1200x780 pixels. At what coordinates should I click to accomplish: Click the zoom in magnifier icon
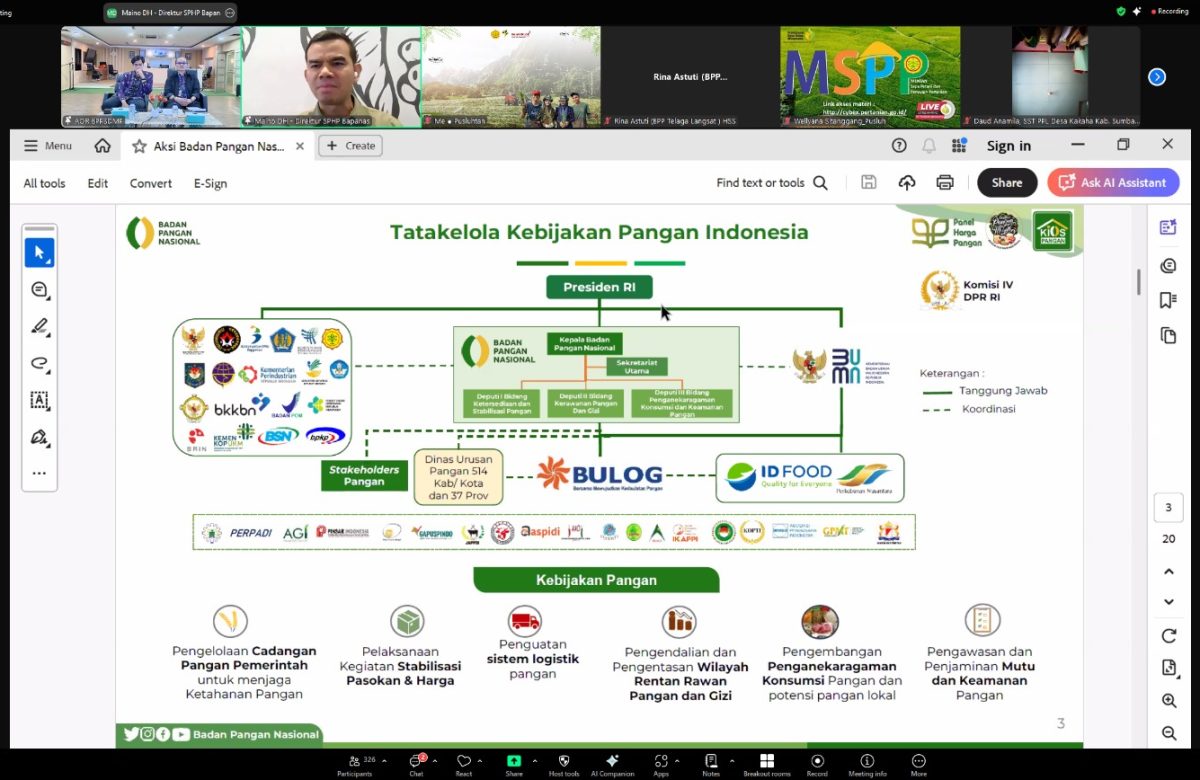(x=1168, y=701)
